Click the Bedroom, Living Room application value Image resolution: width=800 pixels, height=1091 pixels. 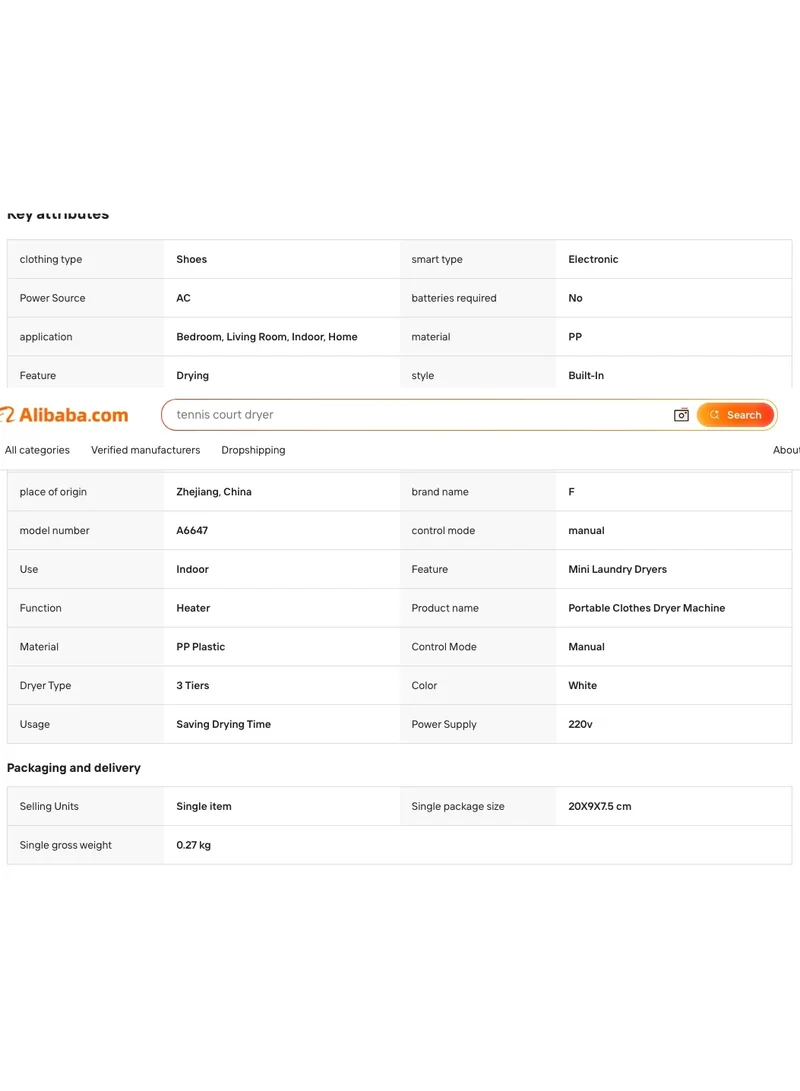[x=266, y=337]
